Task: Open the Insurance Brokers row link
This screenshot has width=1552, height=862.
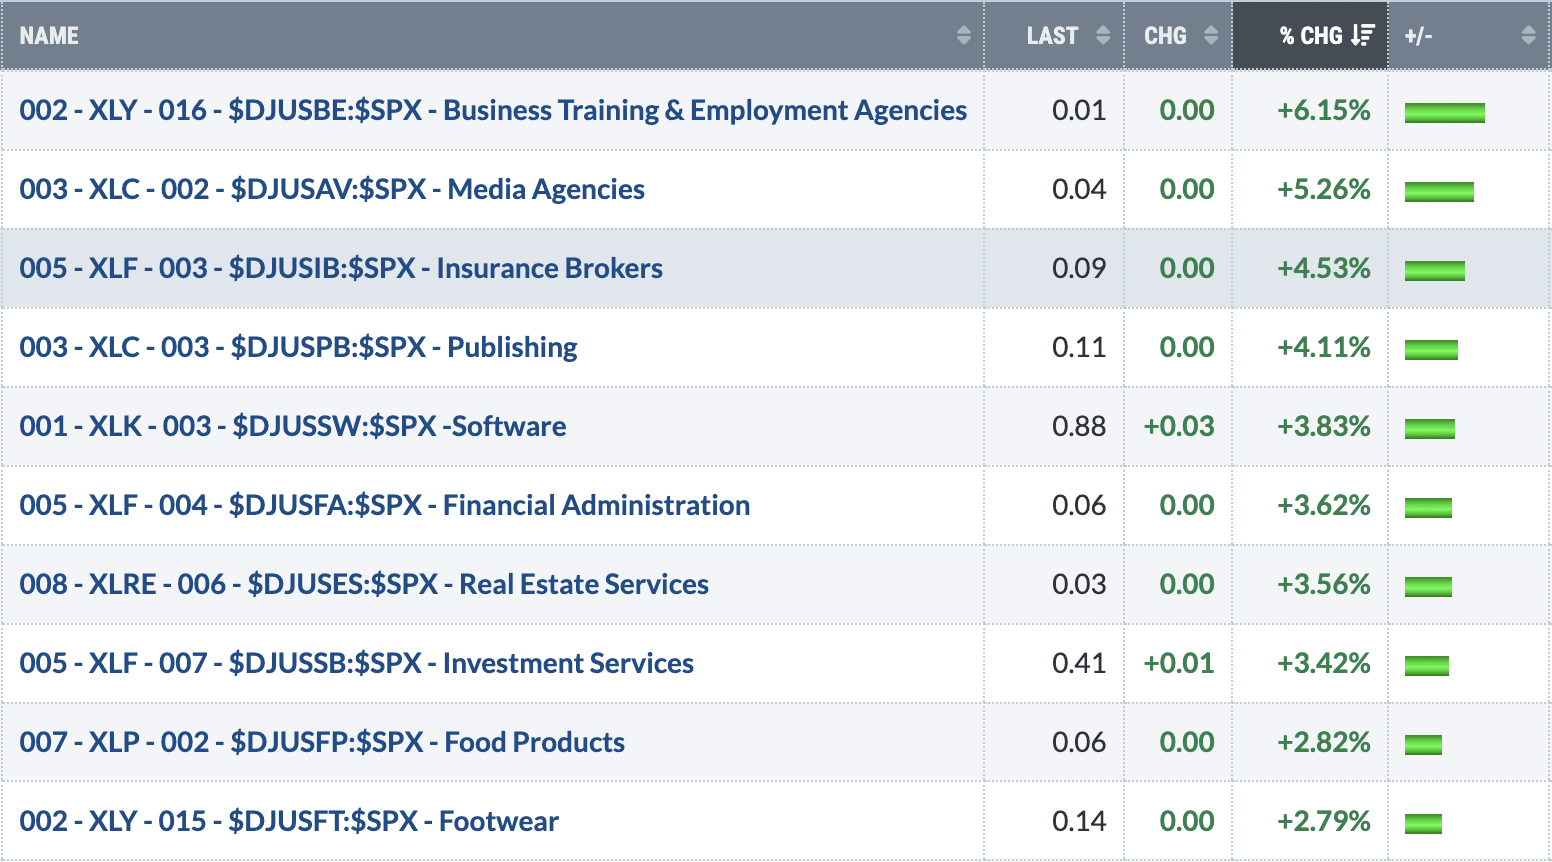Action: tap(341, 268)
